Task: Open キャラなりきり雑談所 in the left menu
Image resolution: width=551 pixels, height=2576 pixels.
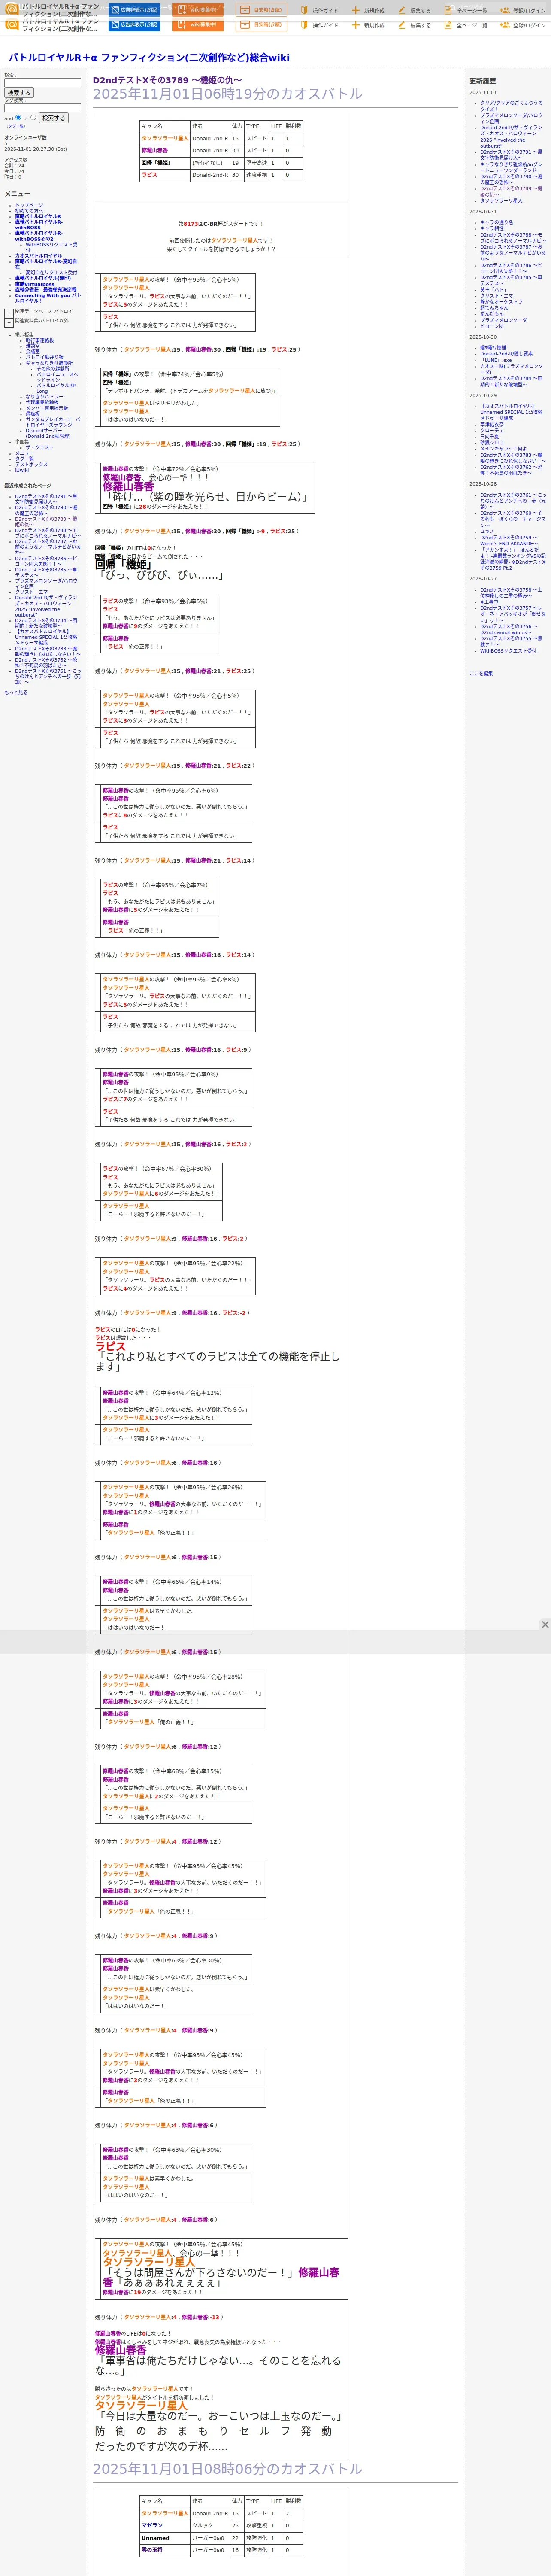Action: pos(49,363)
